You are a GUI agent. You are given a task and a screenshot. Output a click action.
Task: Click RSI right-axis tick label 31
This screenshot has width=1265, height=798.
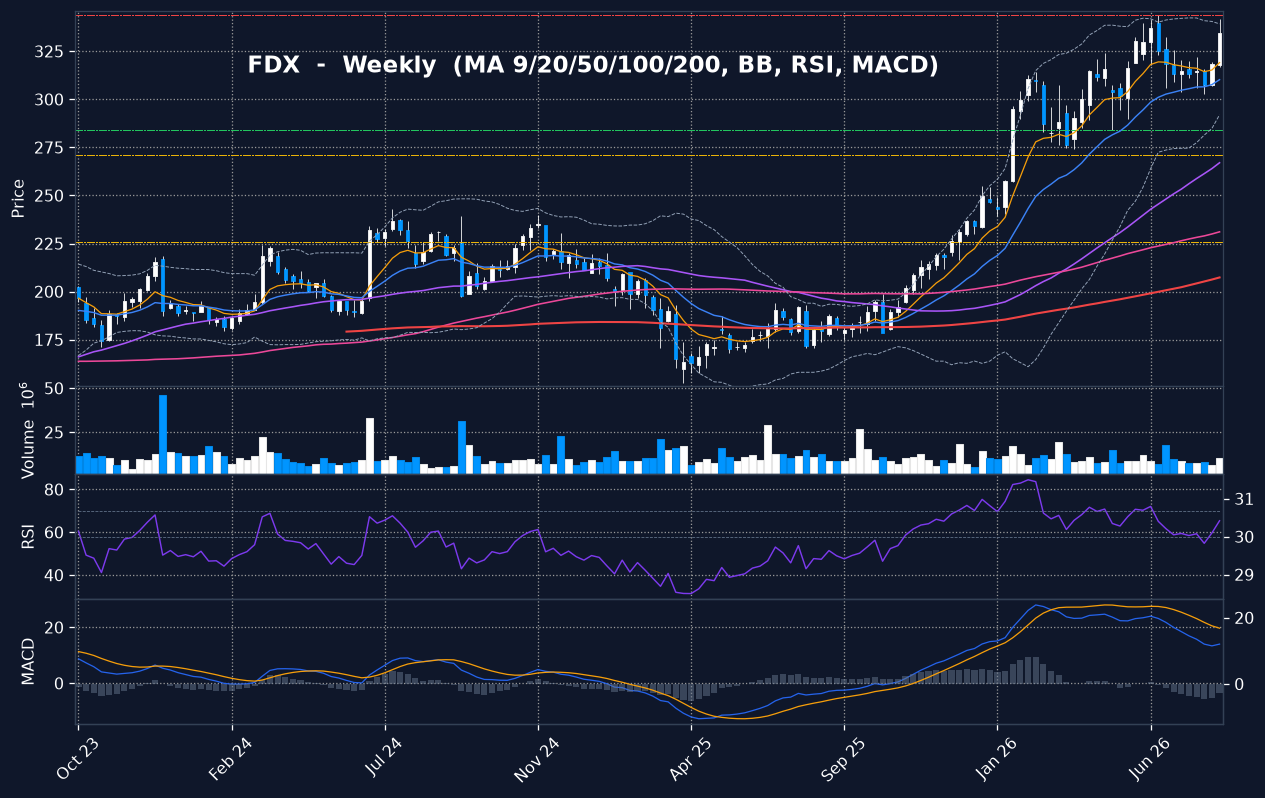coord(1244,499)
